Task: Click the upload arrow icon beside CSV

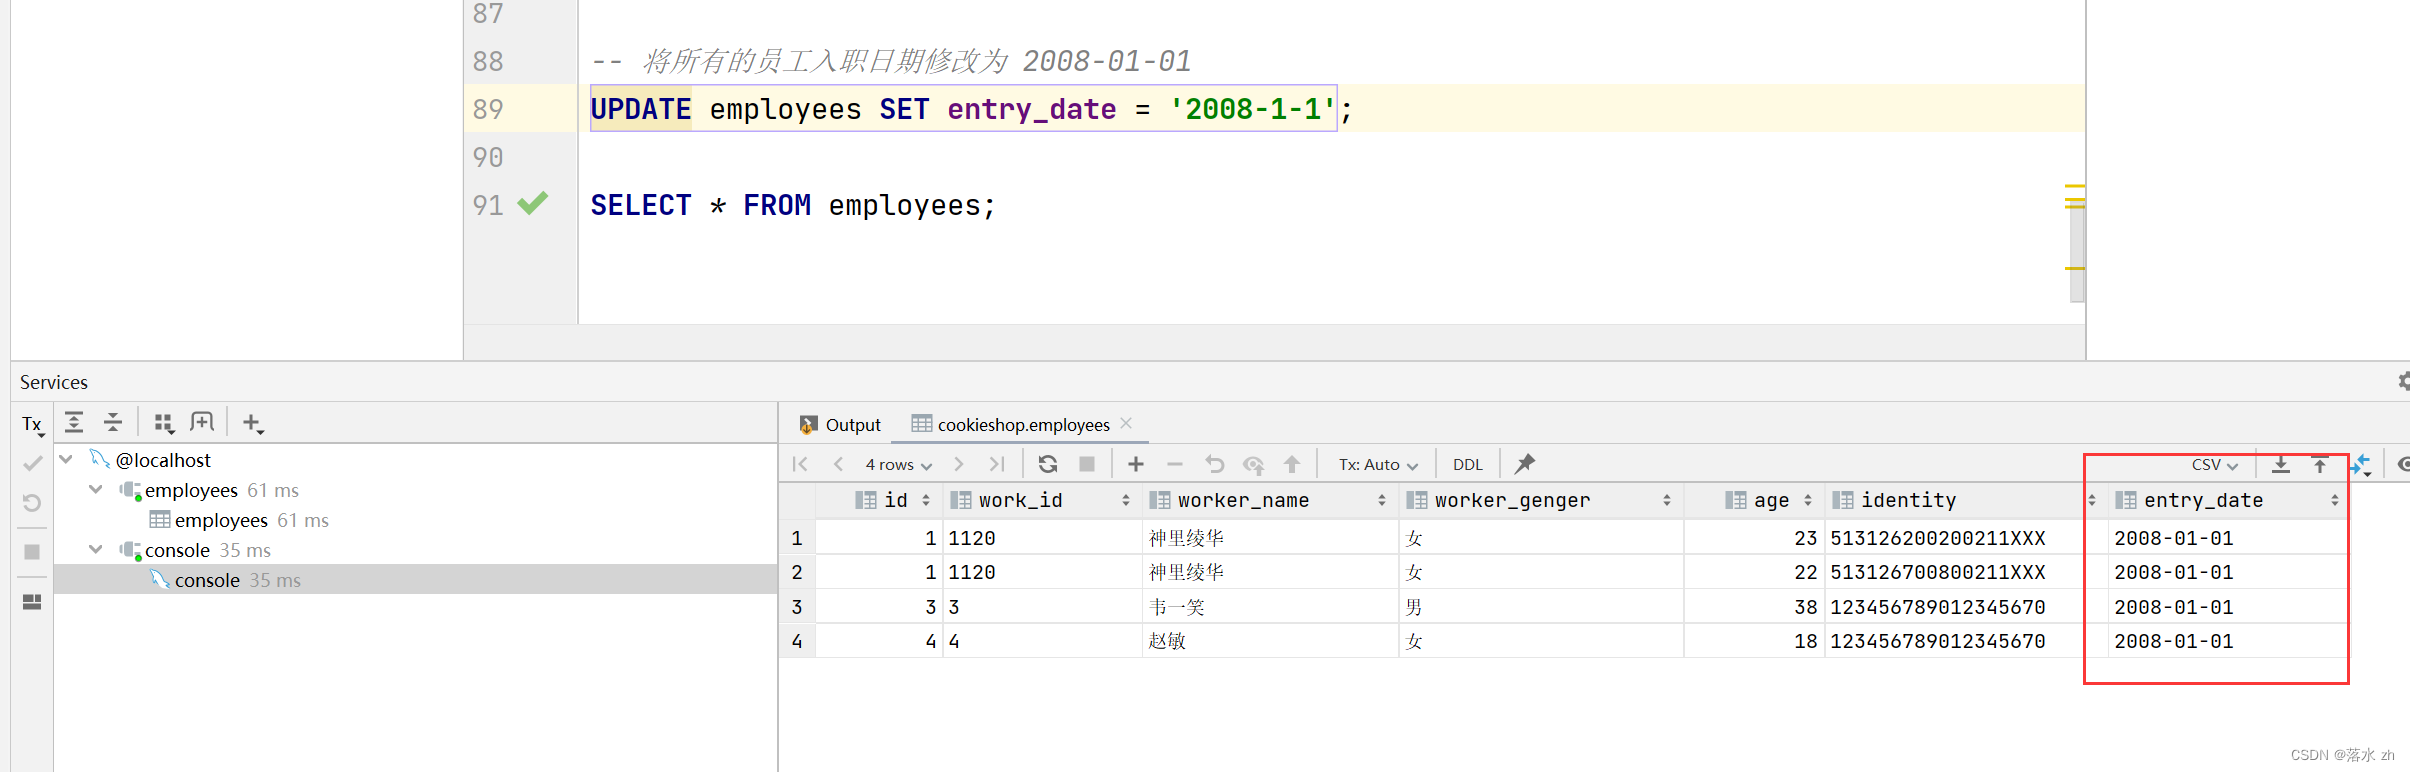Action: [2320, 464]
